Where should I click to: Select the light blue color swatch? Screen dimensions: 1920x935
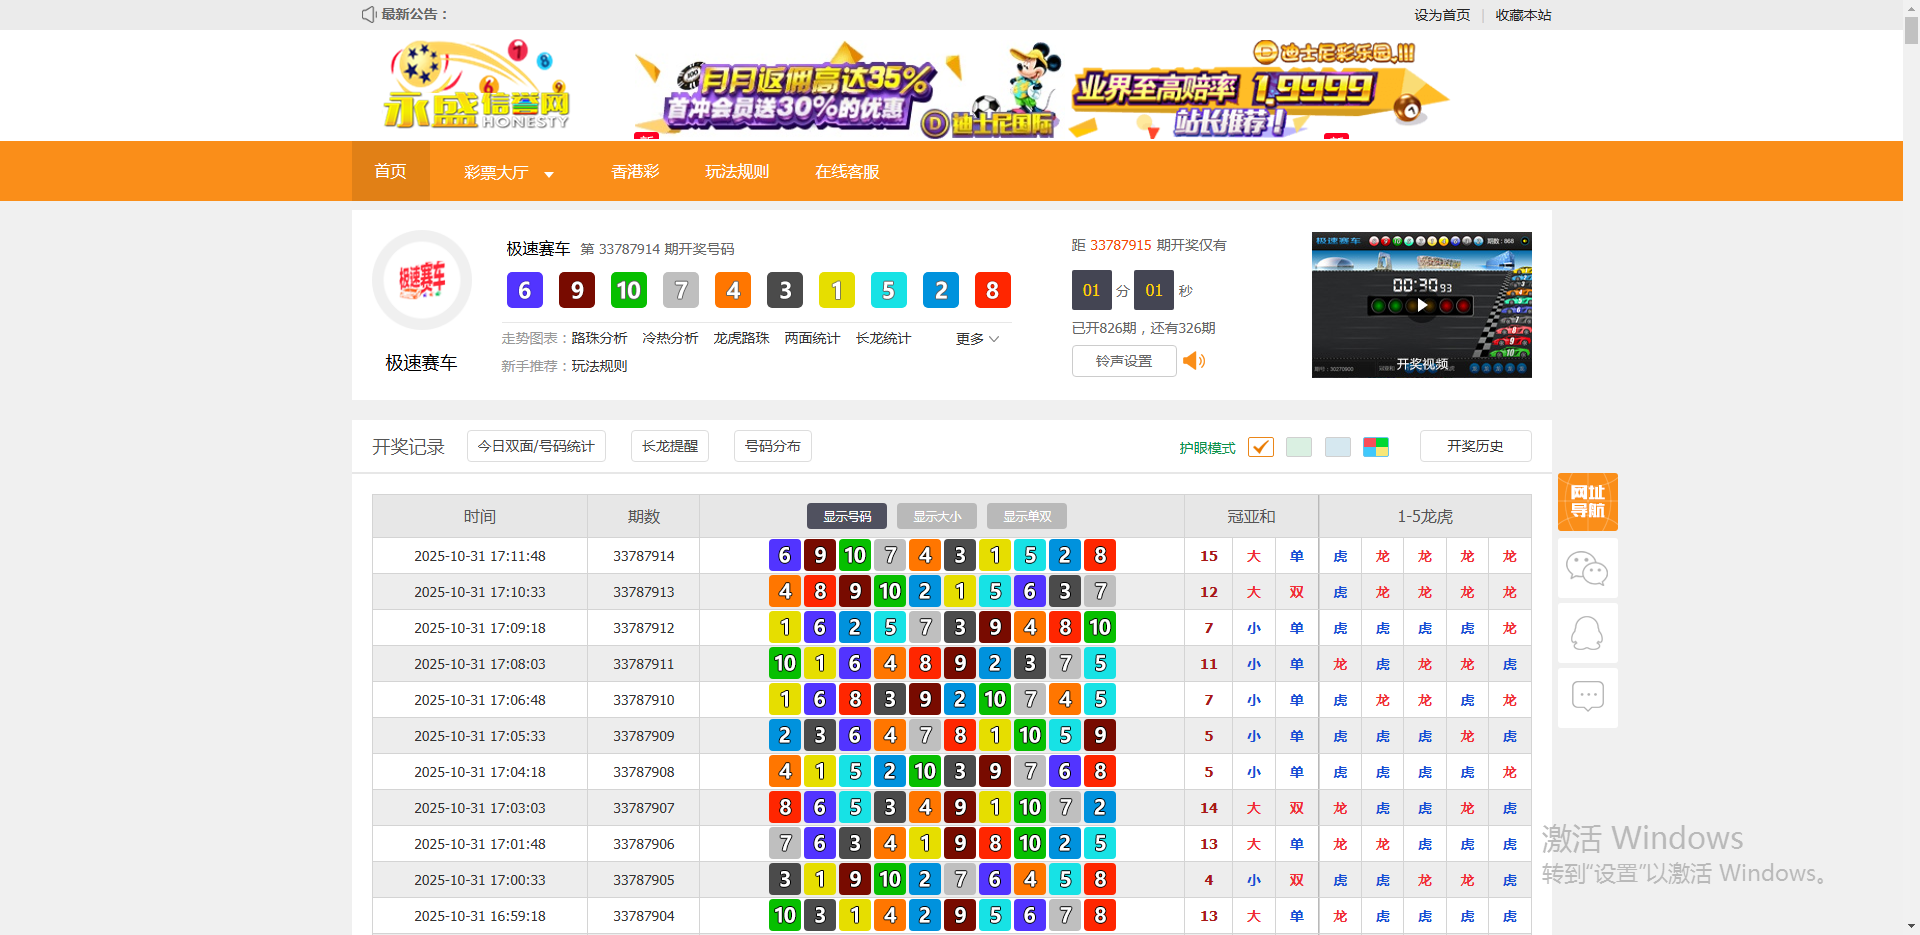1337,447
